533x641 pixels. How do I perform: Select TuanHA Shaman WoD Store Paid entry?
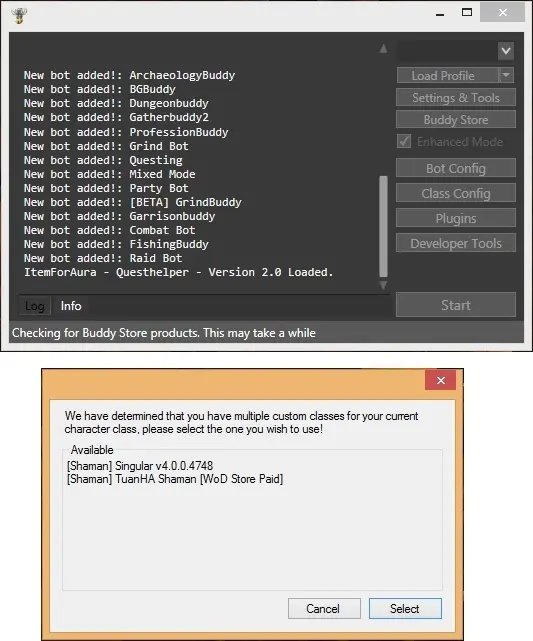coord(175,479)
